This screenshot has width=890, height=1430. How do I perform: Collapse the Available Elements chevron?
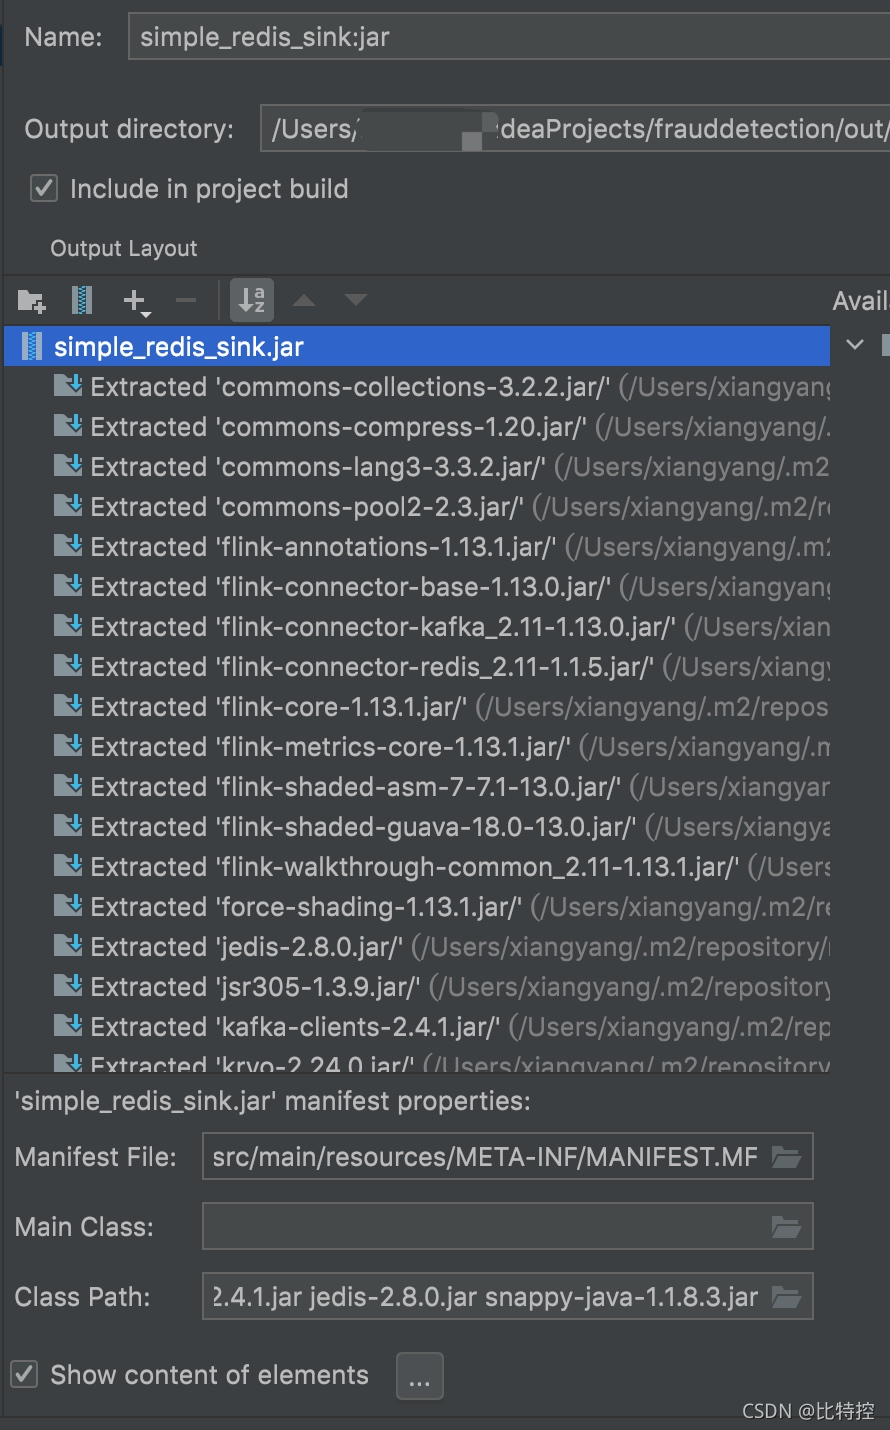(855, 345)
